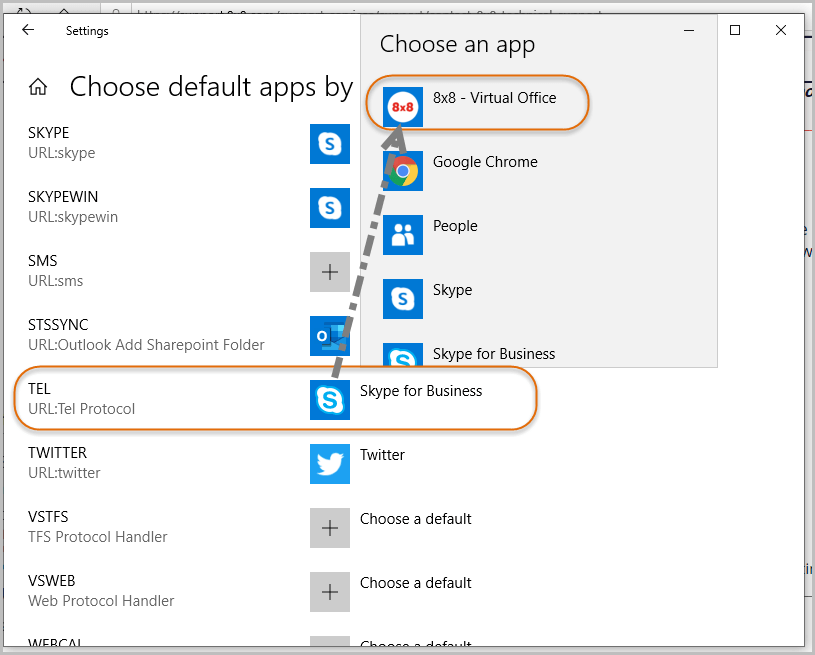Image resolution: width=815 pixels, height=655 pixels.
Task: Choose Google Chrome from app list
Action: pos(484,163)
